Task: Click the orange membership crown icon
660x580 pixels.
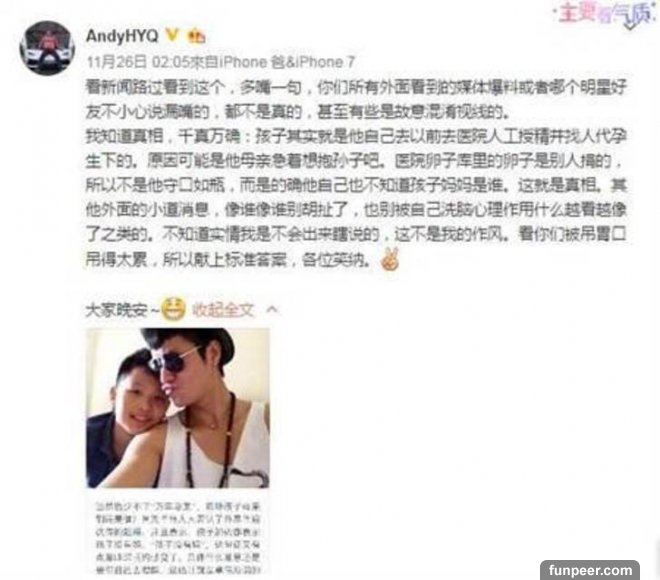Action: click(x=196, y=36)
